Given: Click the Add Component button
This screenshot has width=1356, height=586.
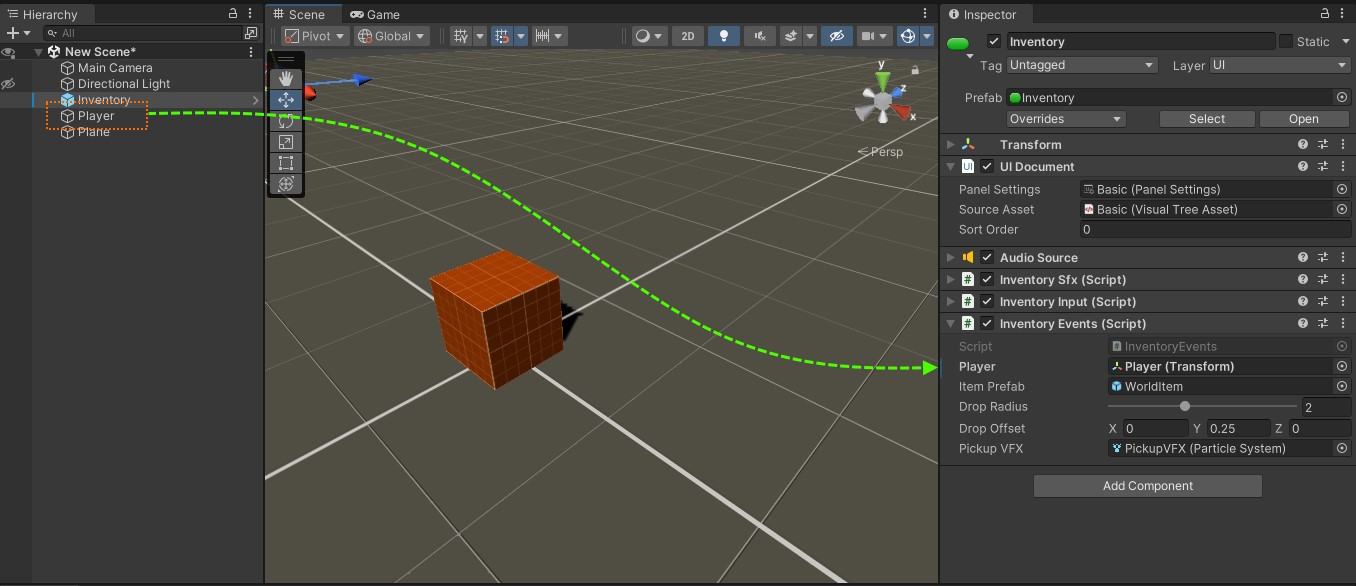Looking at the screenshot, I should (1148, 486).
